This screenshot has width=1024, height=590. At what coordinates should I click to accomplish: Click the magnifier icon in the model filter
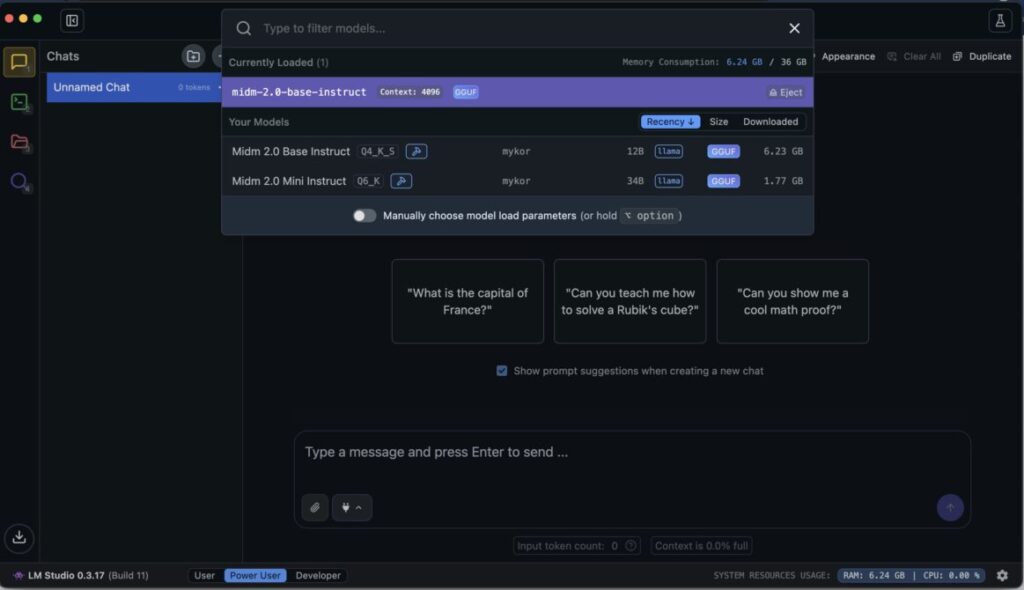tap(244, 28)
